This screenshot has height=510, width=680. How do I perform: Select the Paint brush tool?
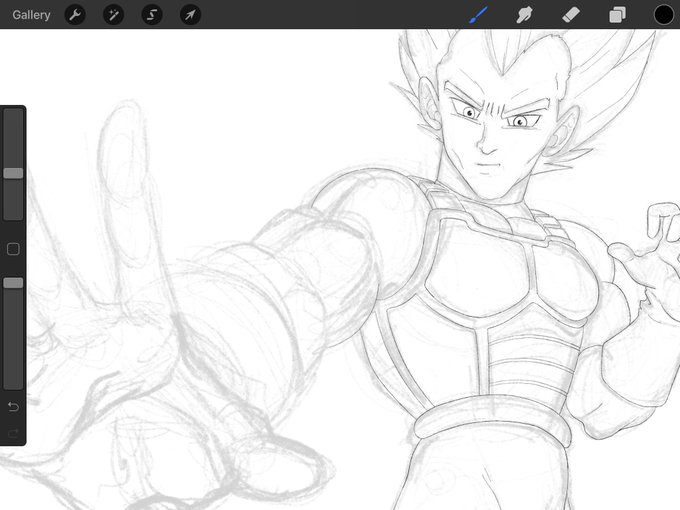478,15
